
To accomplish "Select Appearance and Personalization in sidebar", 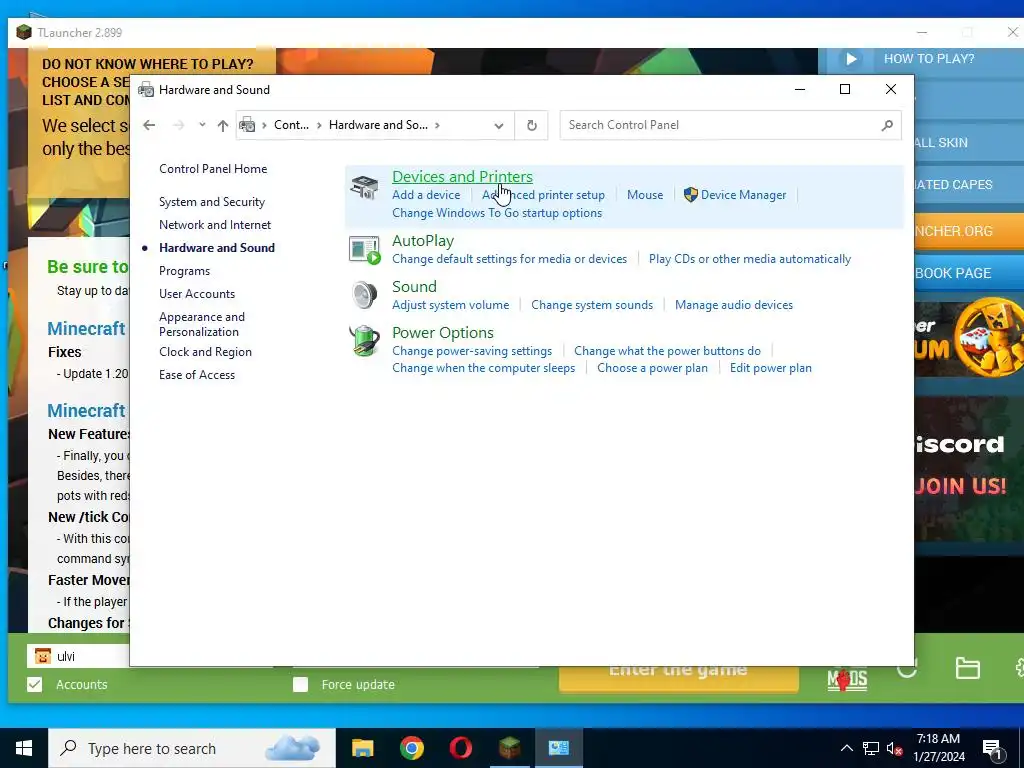I will (202, 324).
